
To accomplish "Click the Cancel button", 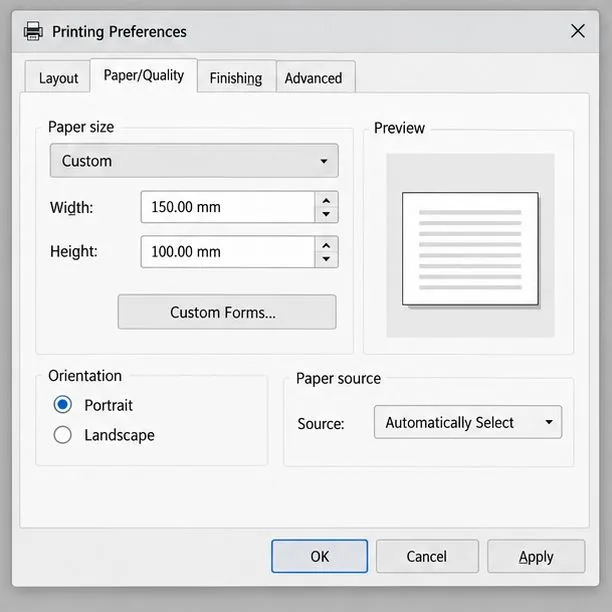I will 427,556.
